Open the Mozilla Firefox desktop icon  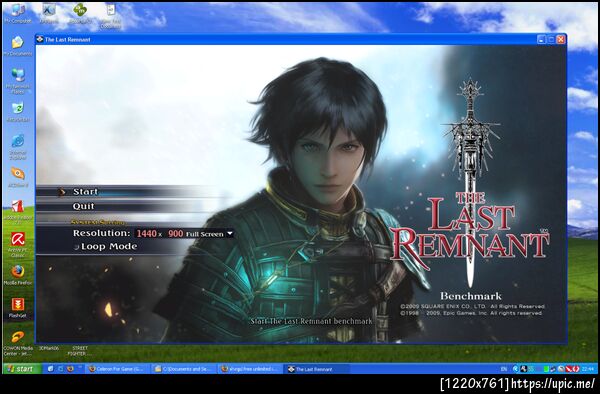[x=18, y=271]
